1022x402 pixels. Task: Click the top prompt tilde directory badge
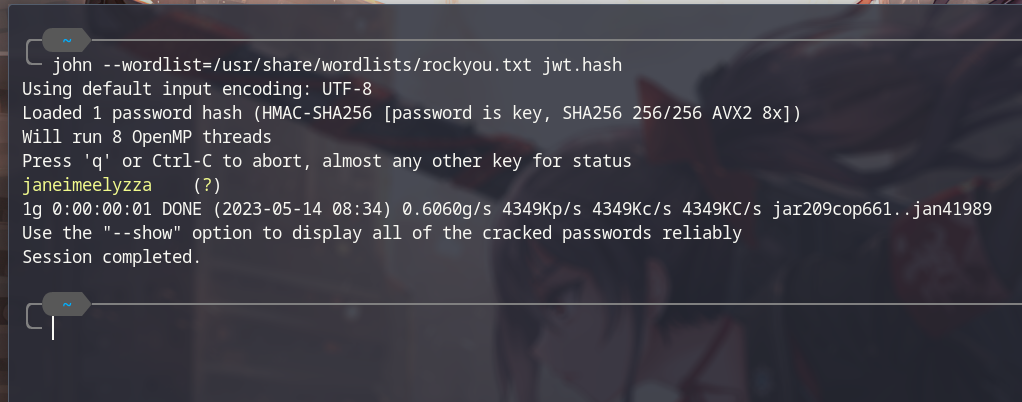click(66, 40)
